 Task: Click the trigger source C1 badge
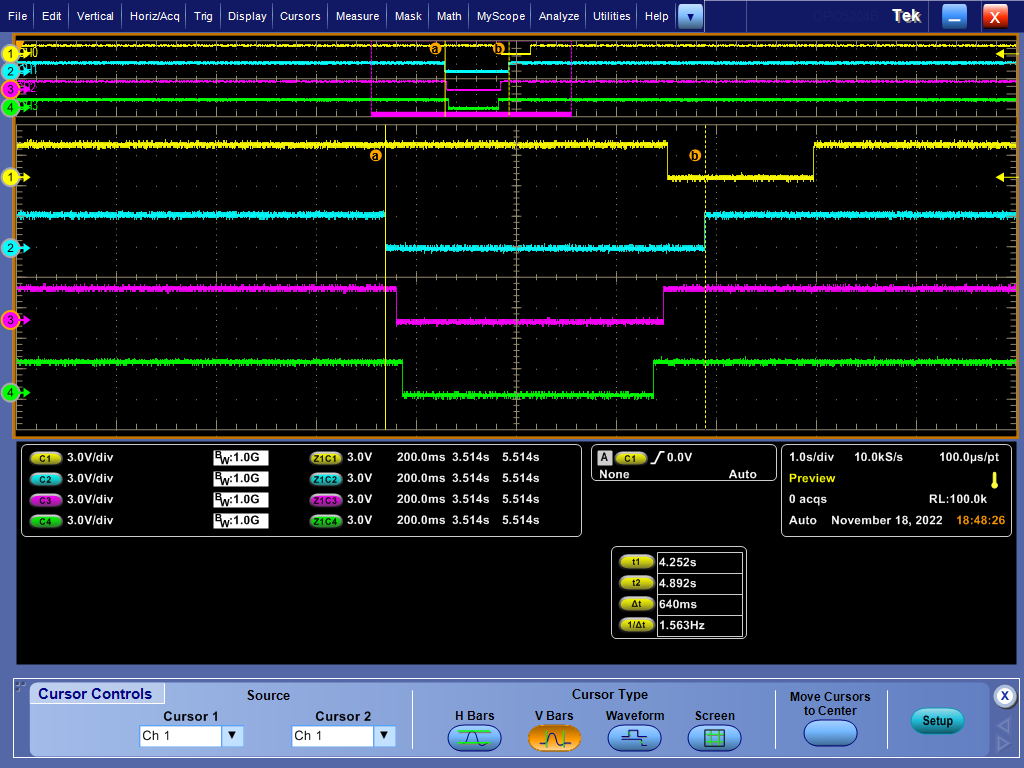(x=630, y=458)
